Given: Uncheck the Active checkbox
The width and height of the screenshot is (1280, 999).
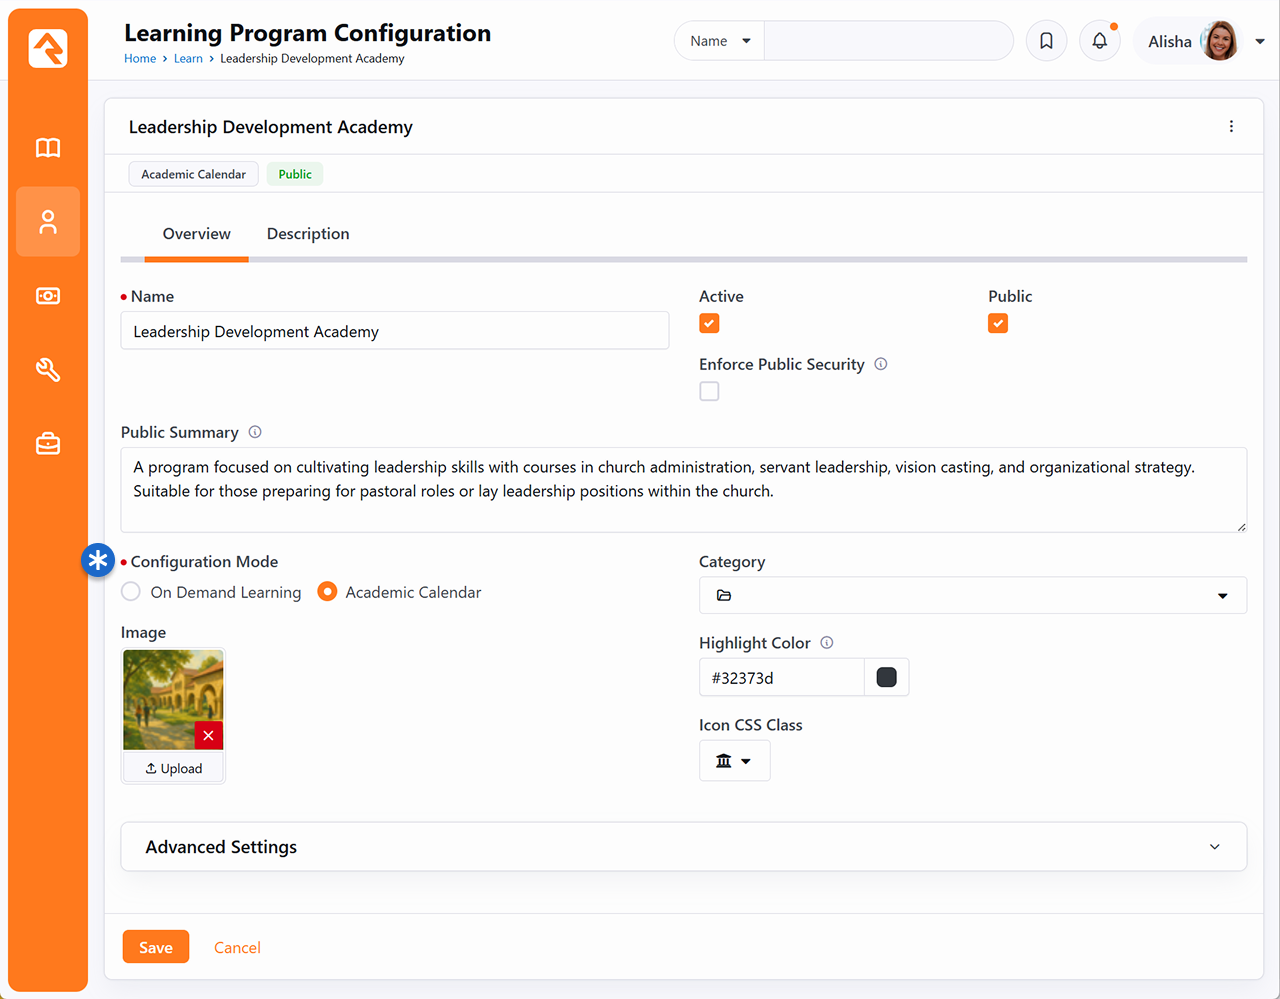Looking at the screenshot, I should coord(709,323).
